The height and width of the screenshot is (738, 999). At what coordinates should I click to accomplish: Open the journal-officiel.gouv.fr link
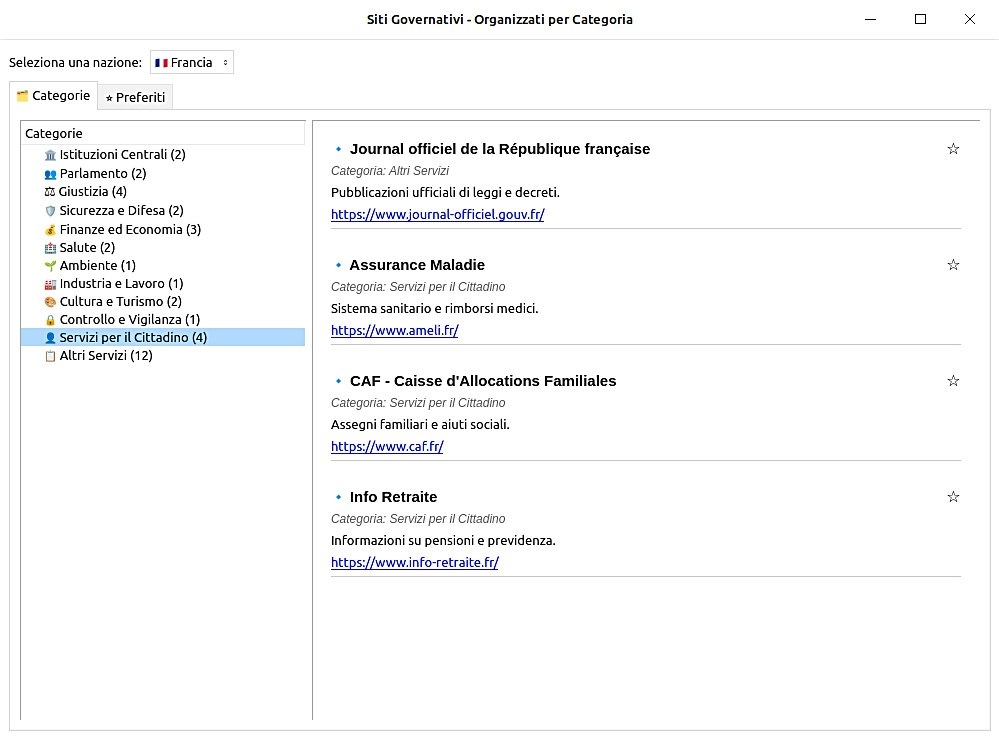click(438, 215)
